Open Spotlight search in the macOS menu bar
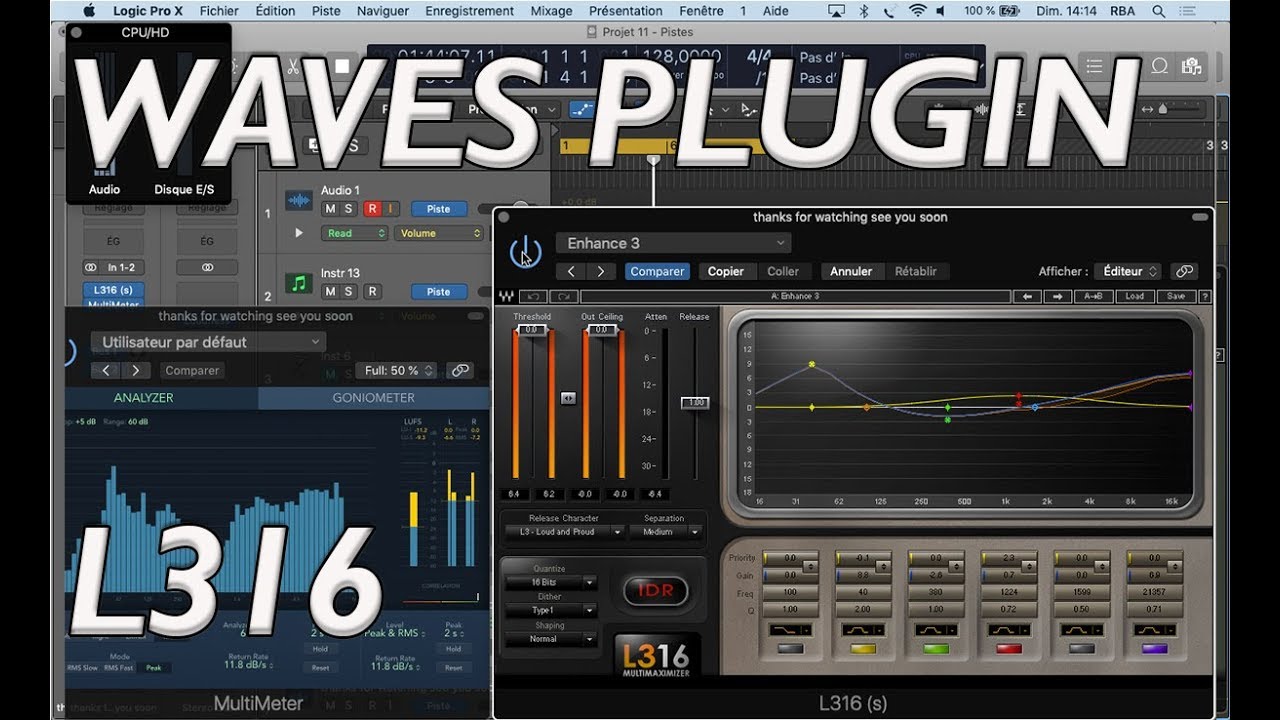This screenshot has width=1280, height=720. tap(1158, 11)
